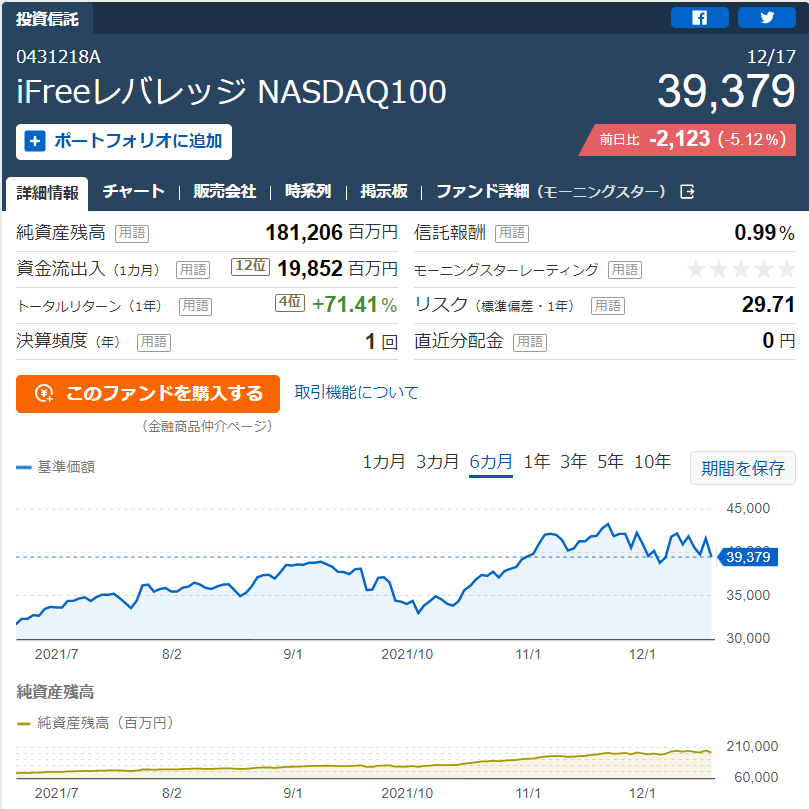Click the 12位 ranking badge
The width and height of the screenshot is (809, 809).
coord(250,266)
